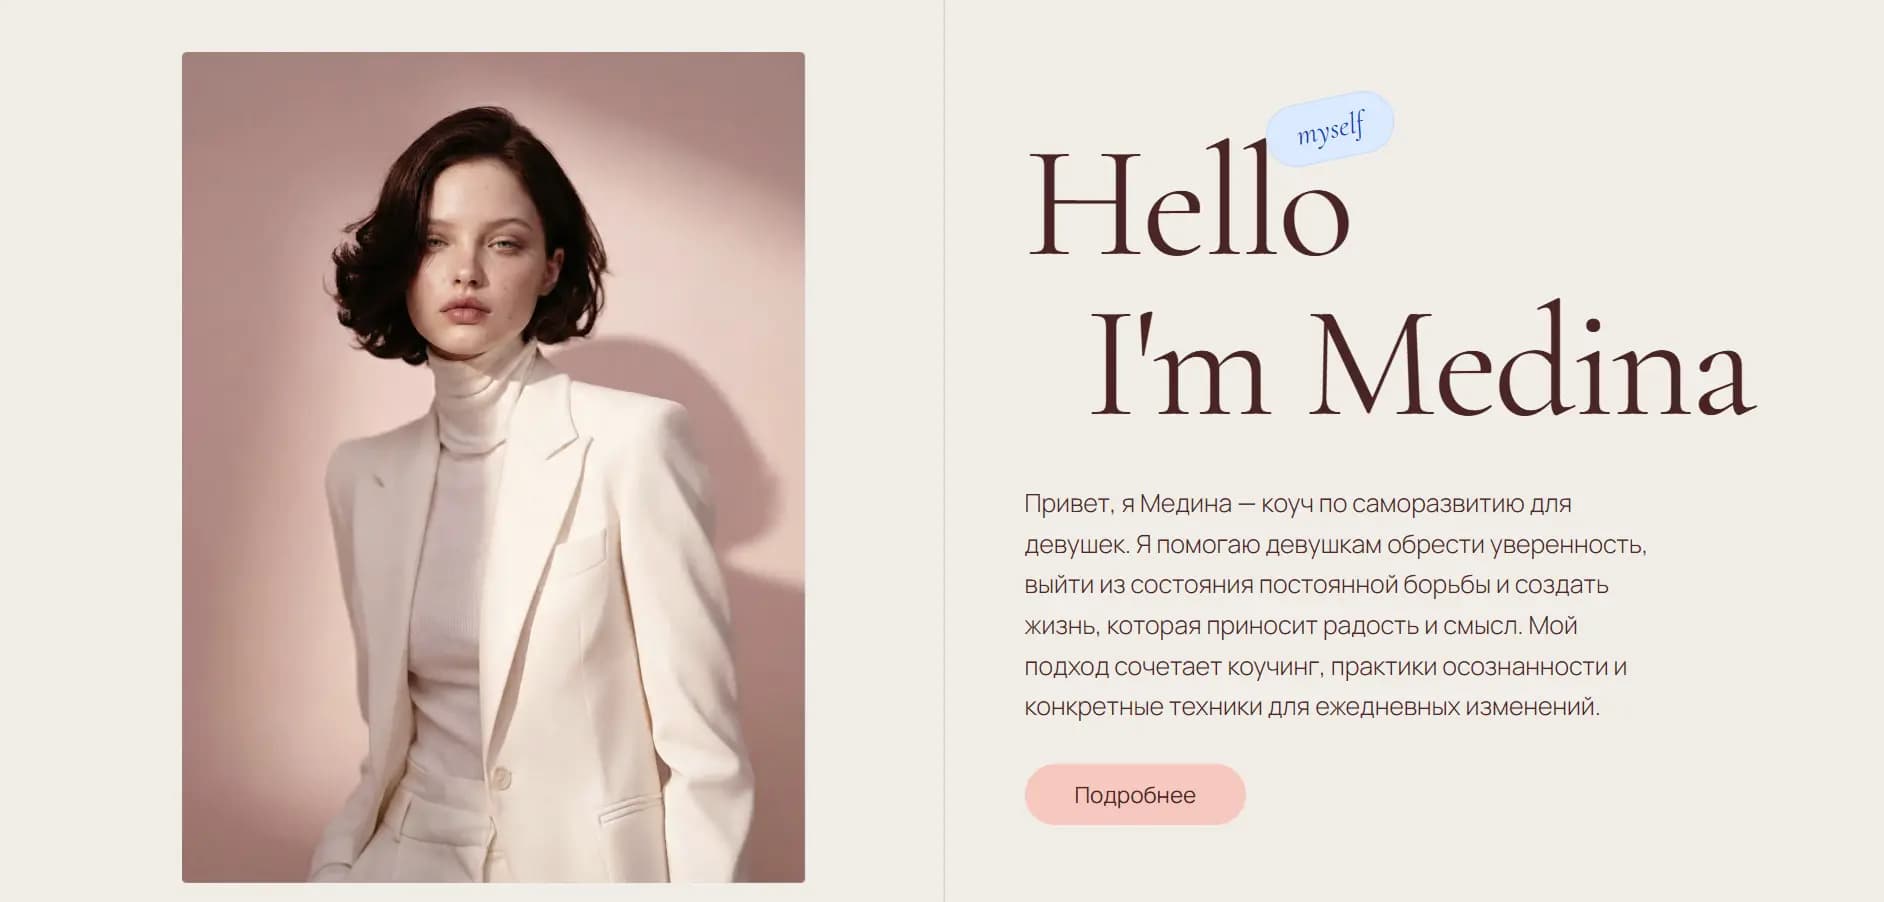The image size is (1884, 902).
Task: Click the words 'ежедневных изменений'
Action: click(1457, 707)
